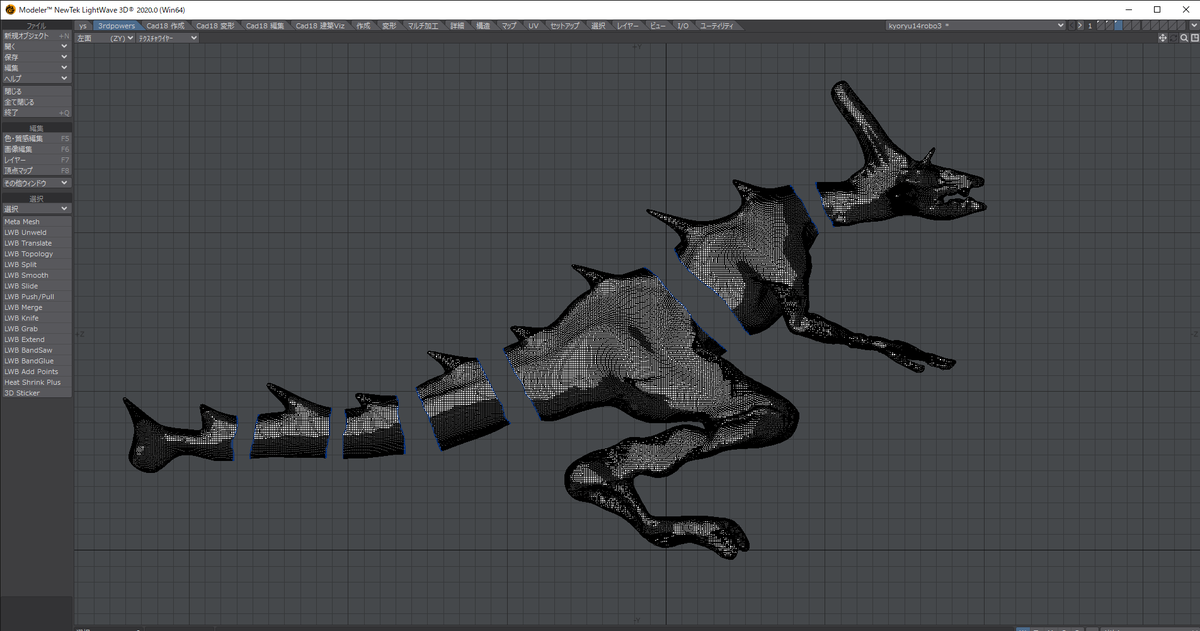1200x631 pixels.
Task: Select the Meta Mesh tool
Action: click(36, 222)
